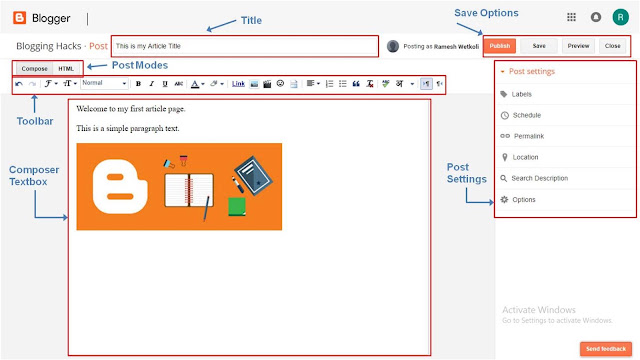Click the 'Welcome to my first article page.' text

pos(131,109)
